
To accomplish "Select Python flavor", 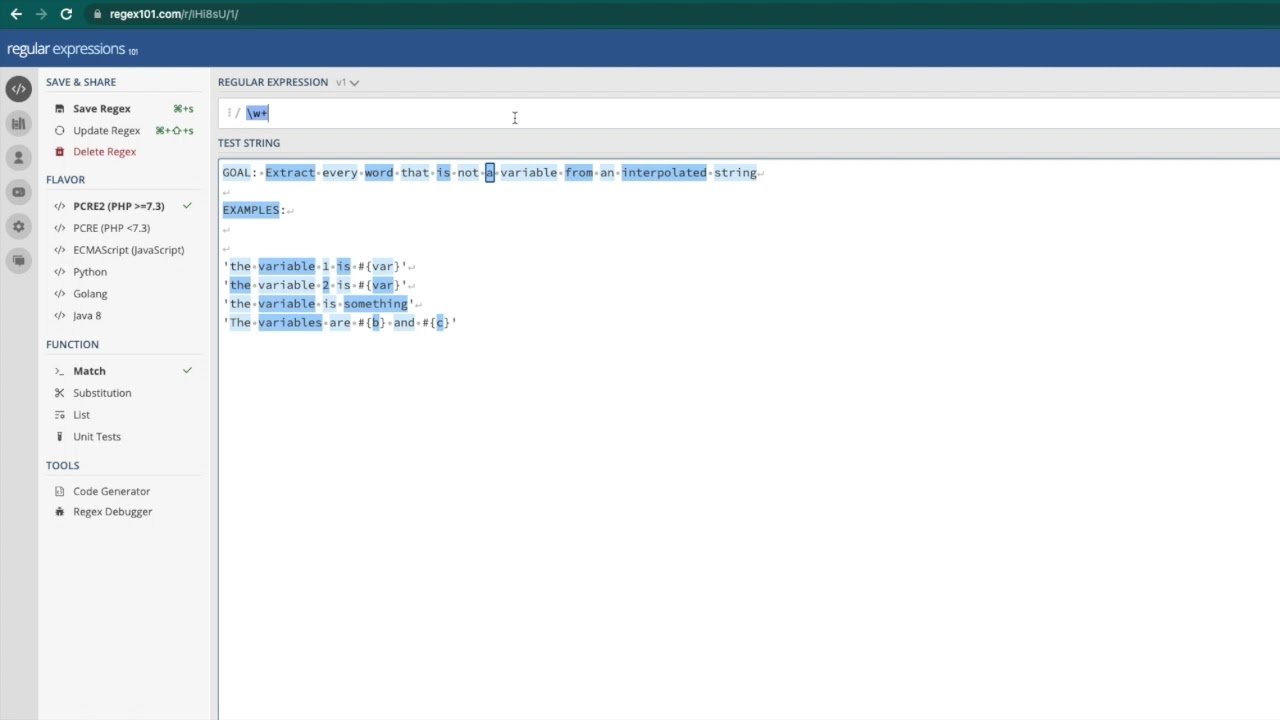I will (90, 272).
